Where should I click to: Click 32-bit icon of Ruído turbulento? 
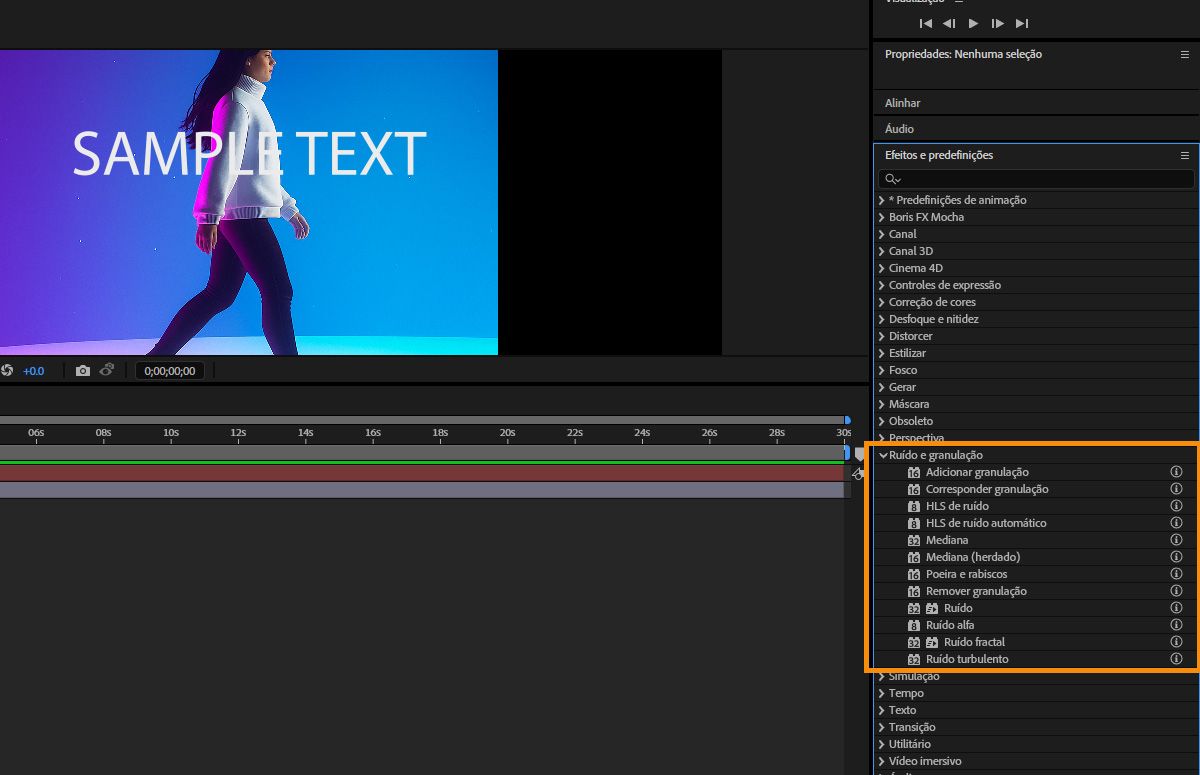[x=914, y=659]
